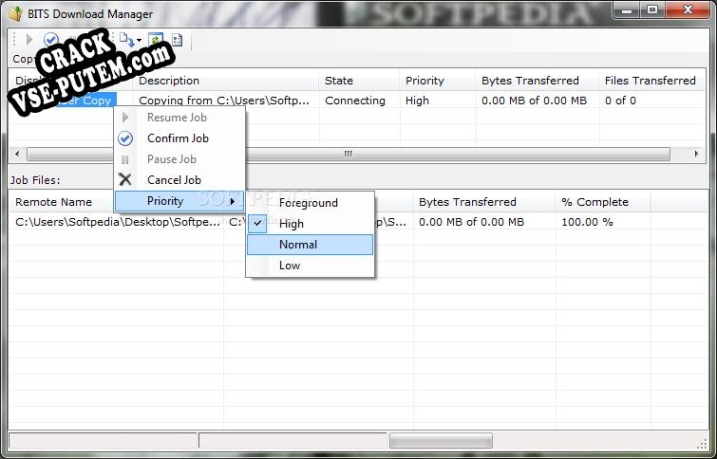Click the pause icon beside Pause Job
Screen dimensions: 717x459
[125, 160]
